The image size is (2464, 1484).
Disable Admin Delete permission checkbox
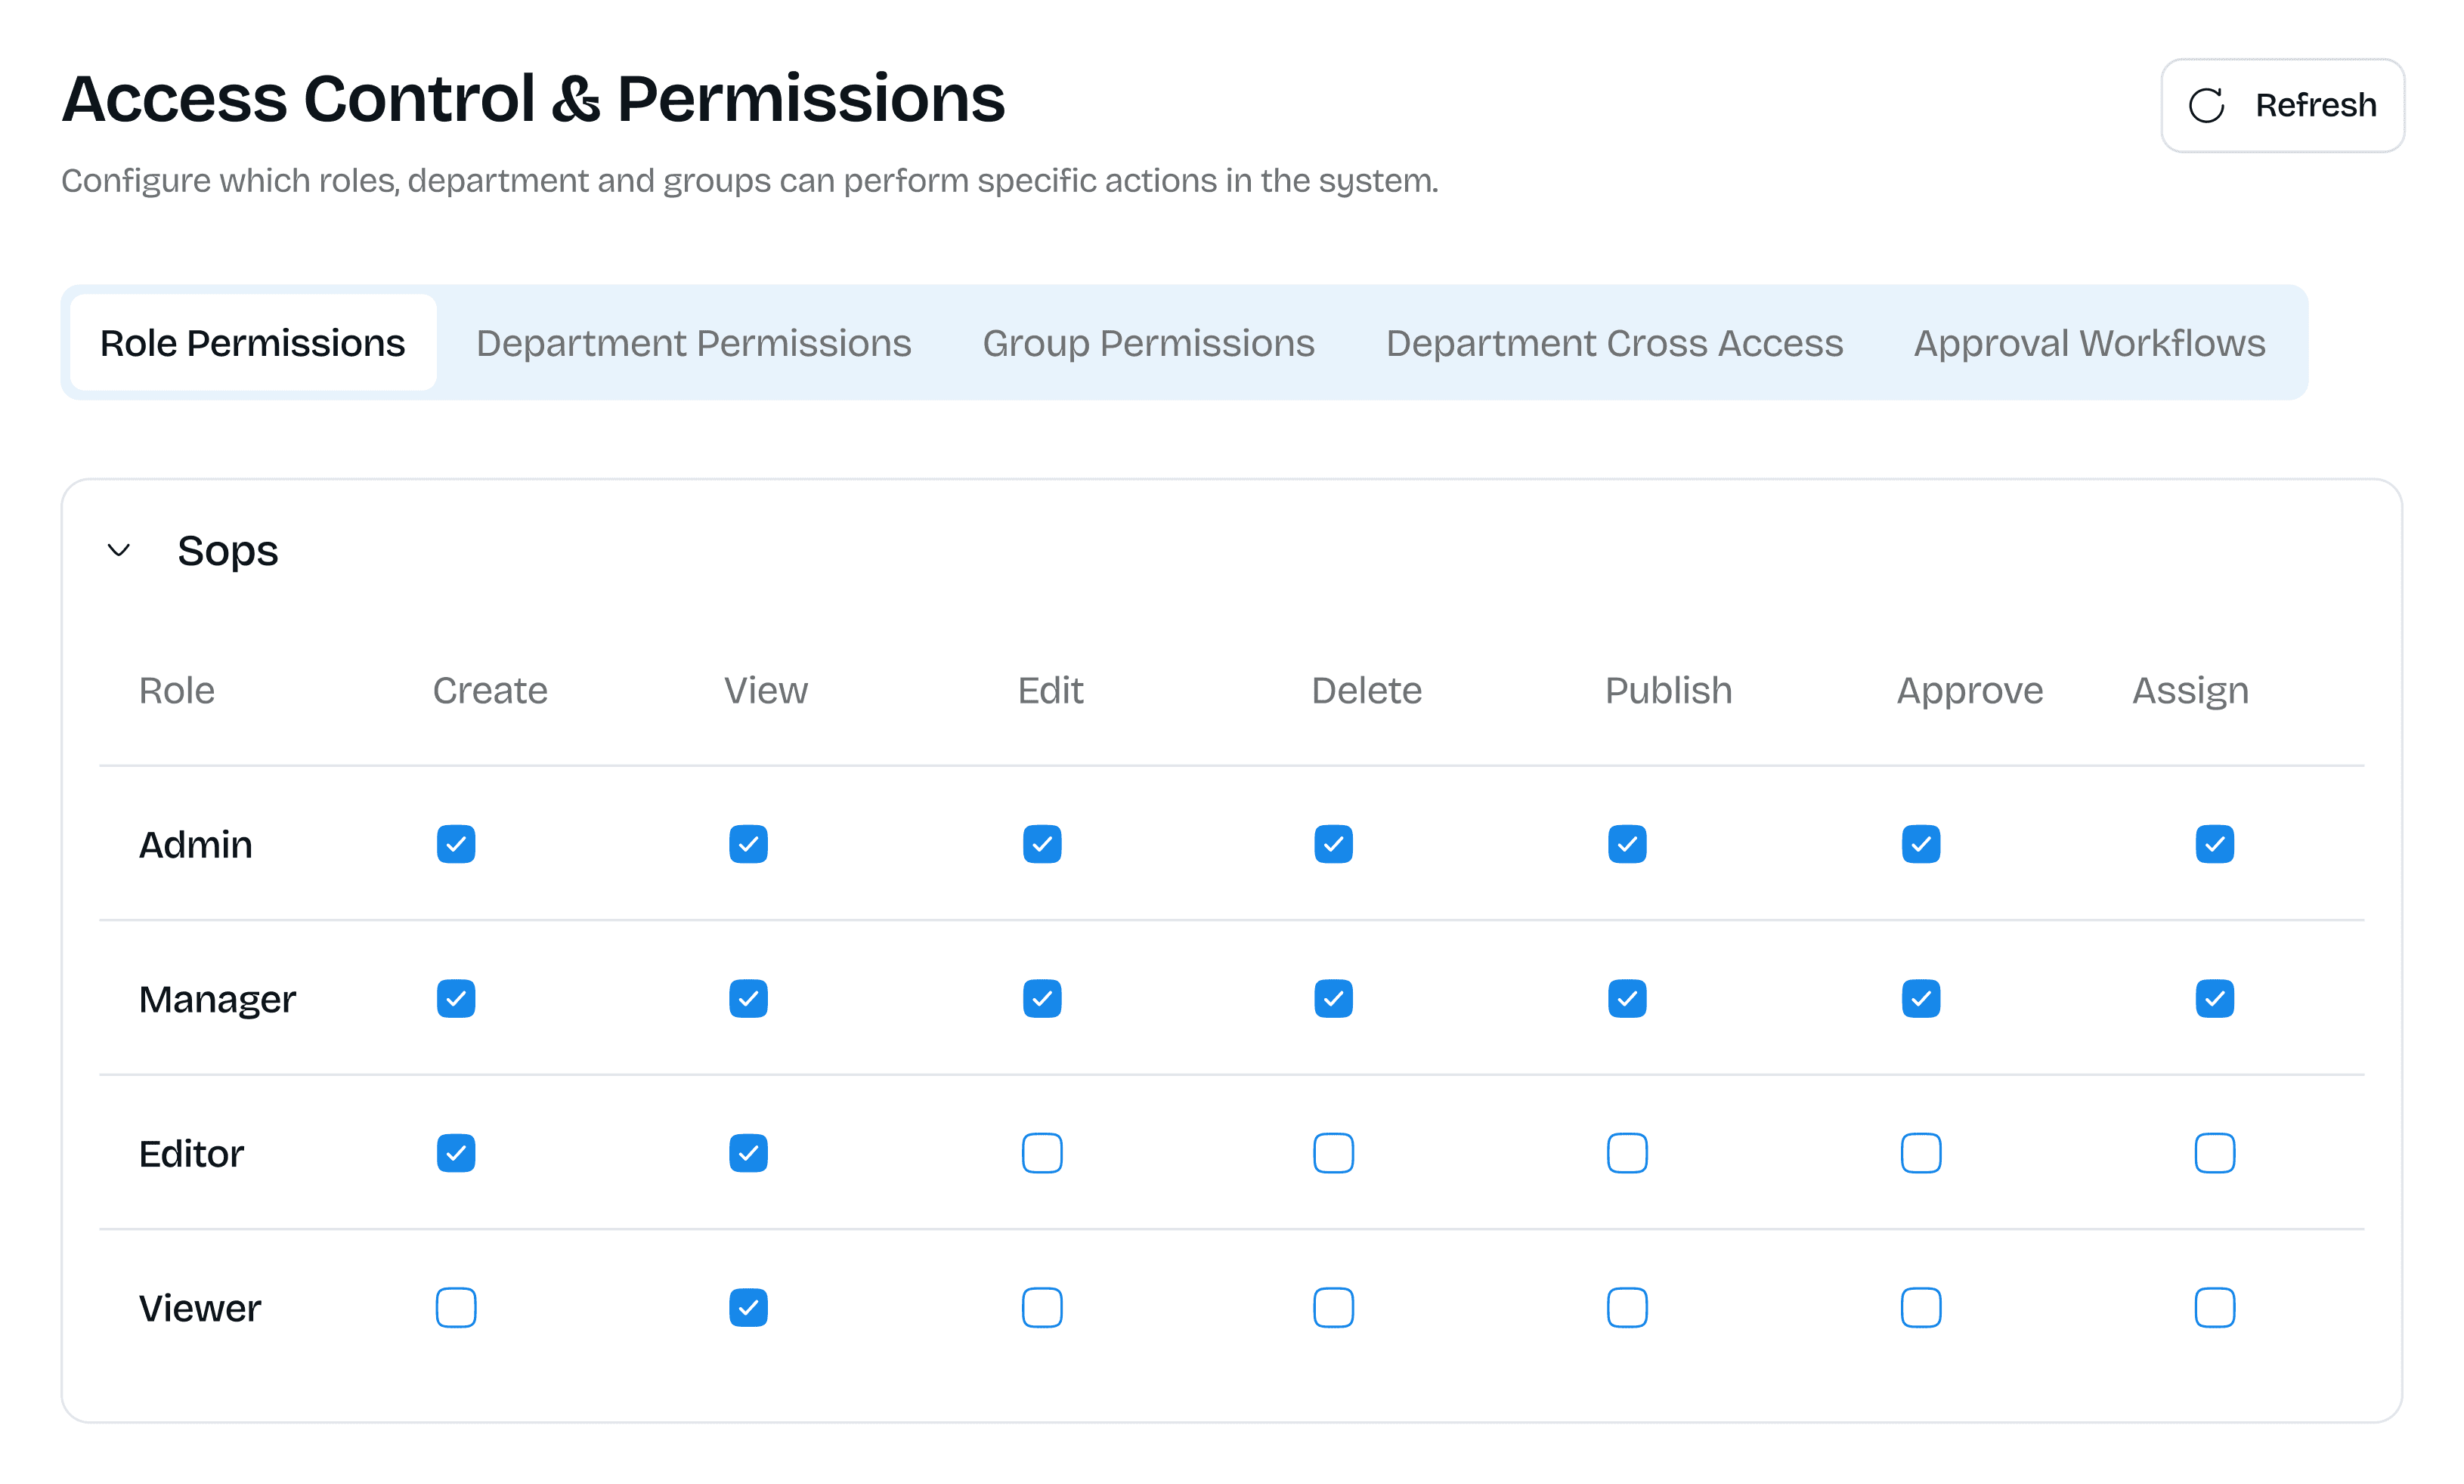(x=1333, y=844)
